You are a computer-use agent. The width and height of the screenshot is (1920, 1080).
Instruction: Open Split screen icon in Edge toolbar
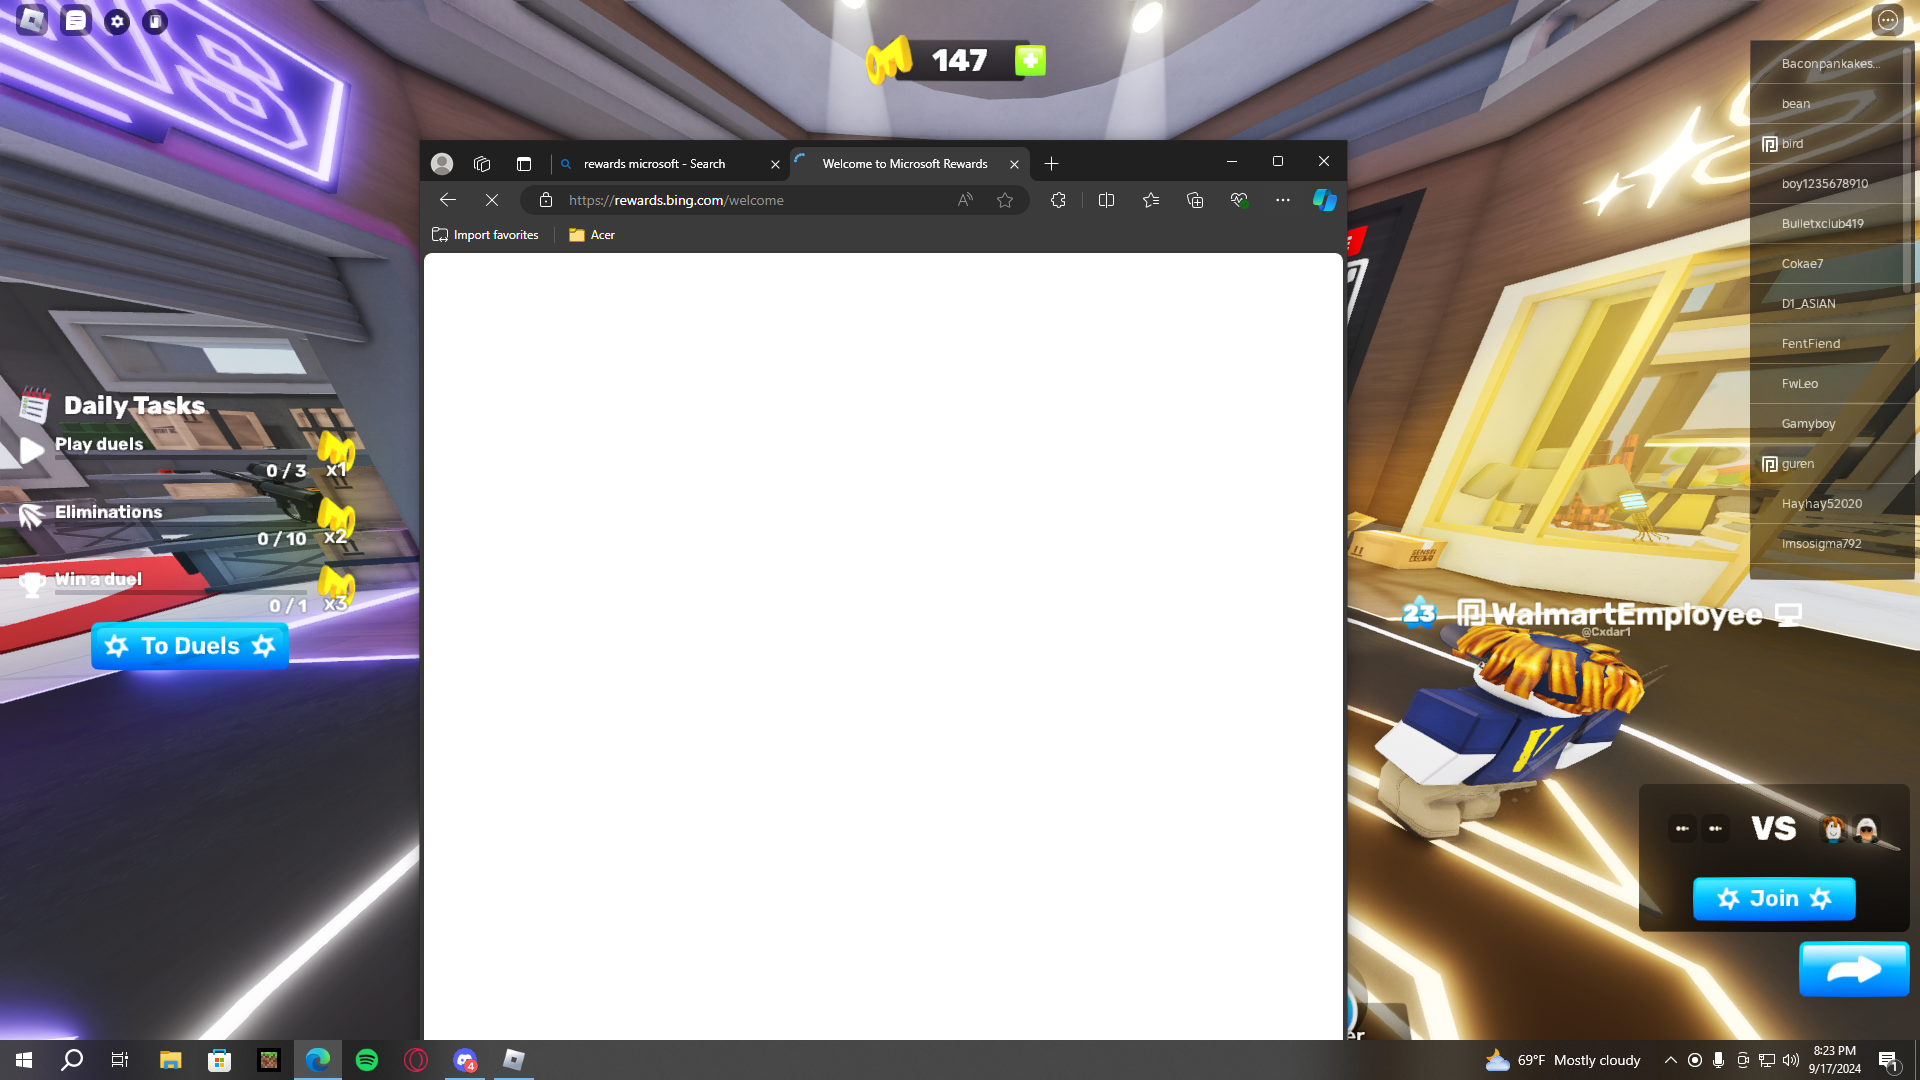[1106, 200]
